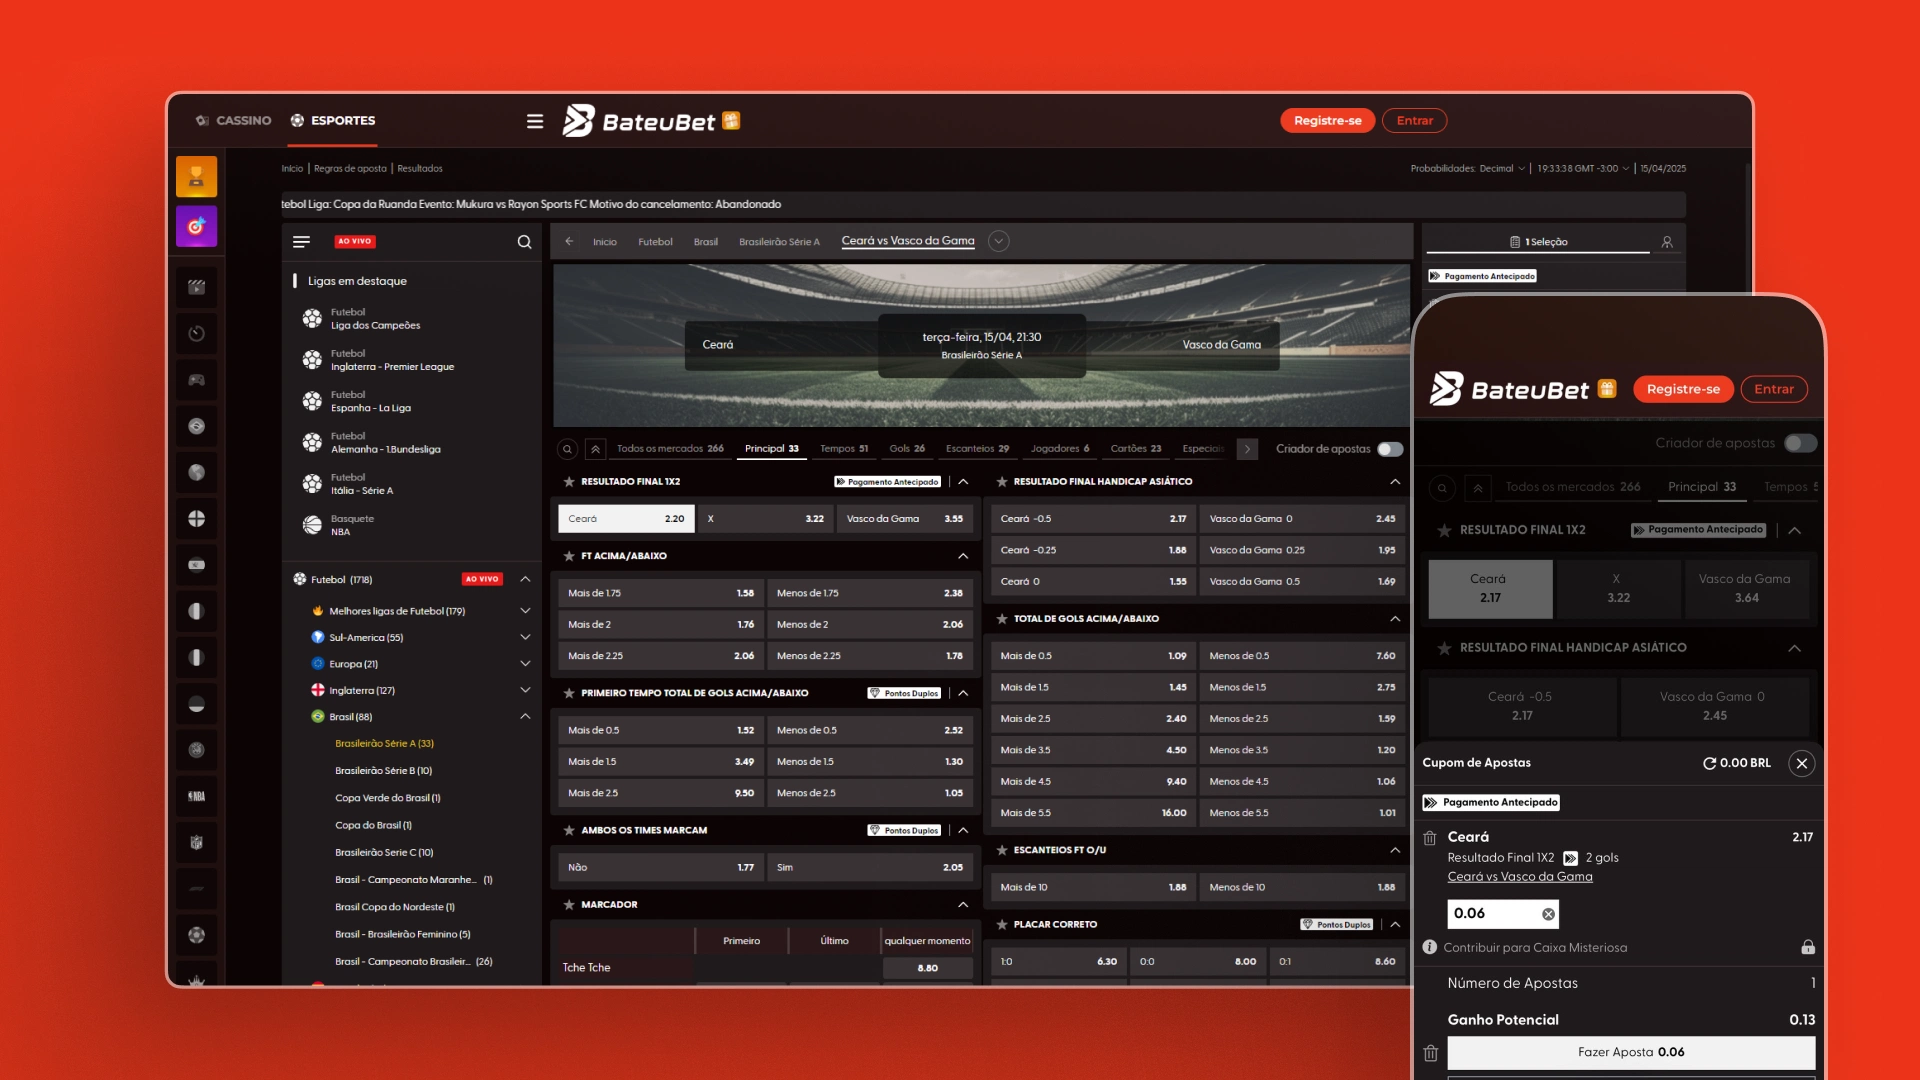
Task: Refresh balance icon next to 0.00 BRL
Action: [1709, 763]
